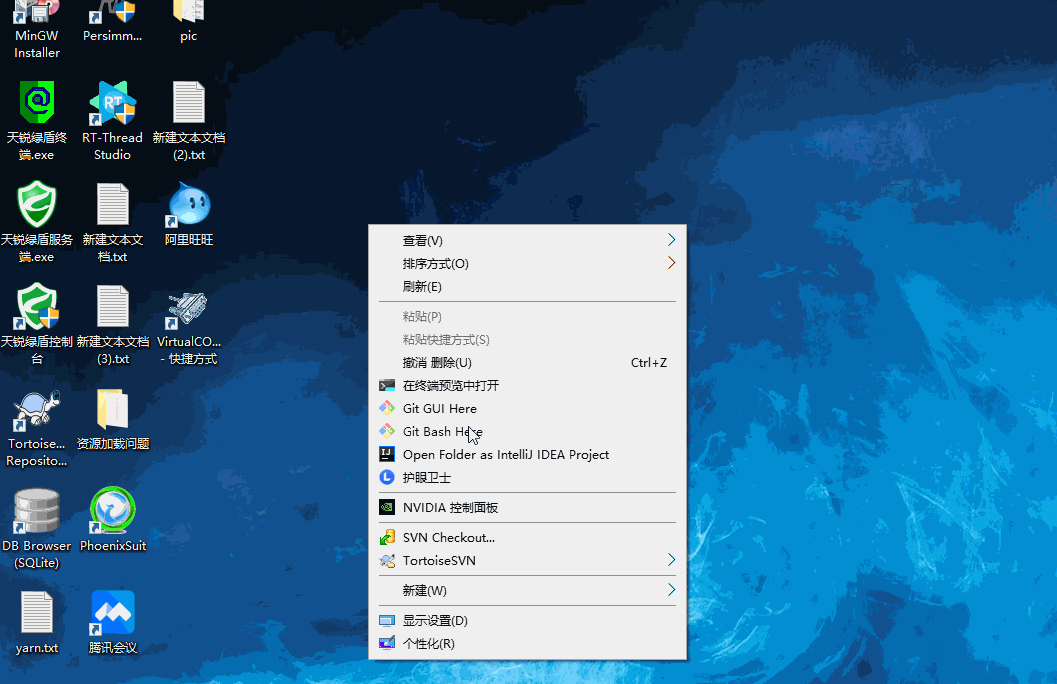Expand the 排序方式(O) submenu
This screenshot has width=1057, height=684.
click(x=527, y=263)
